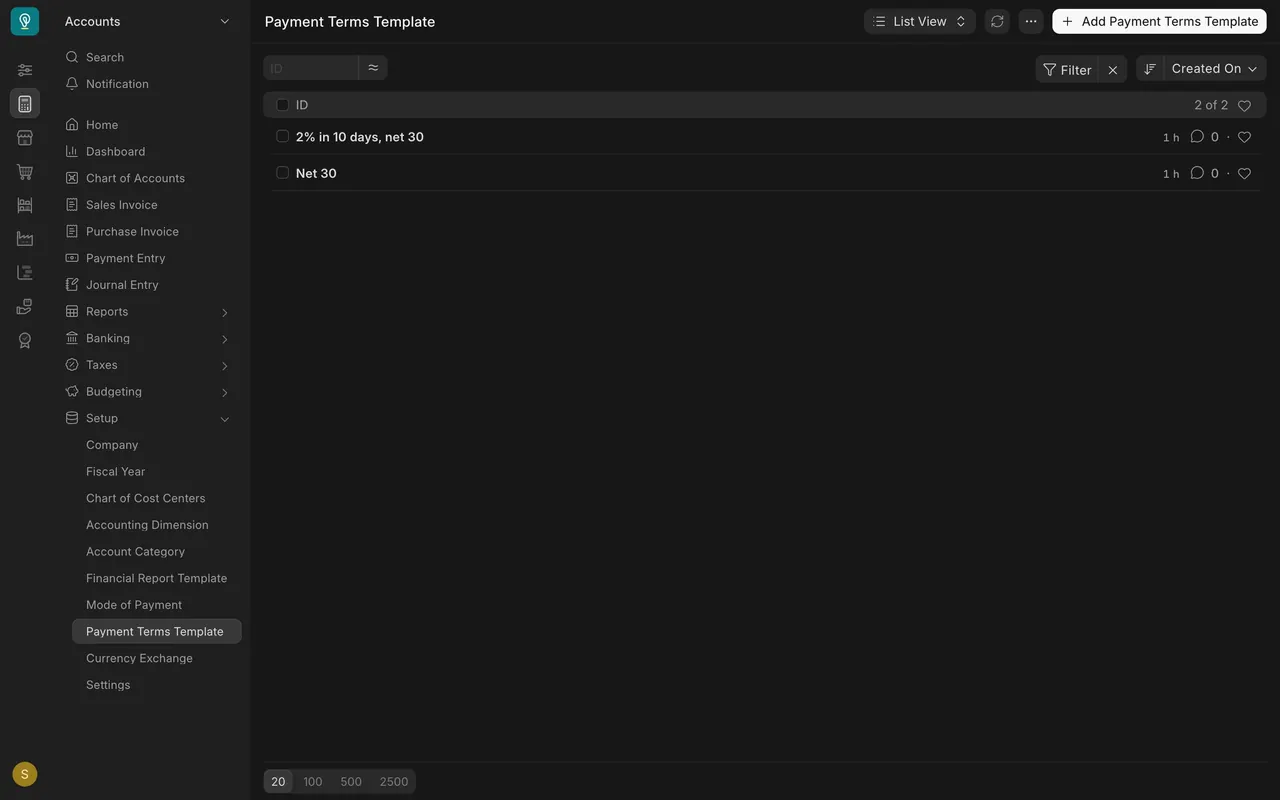This screenshot has height=800, width=1280.
Task: Clear filters with the X next to Filter
Action: click(1113, 70)
